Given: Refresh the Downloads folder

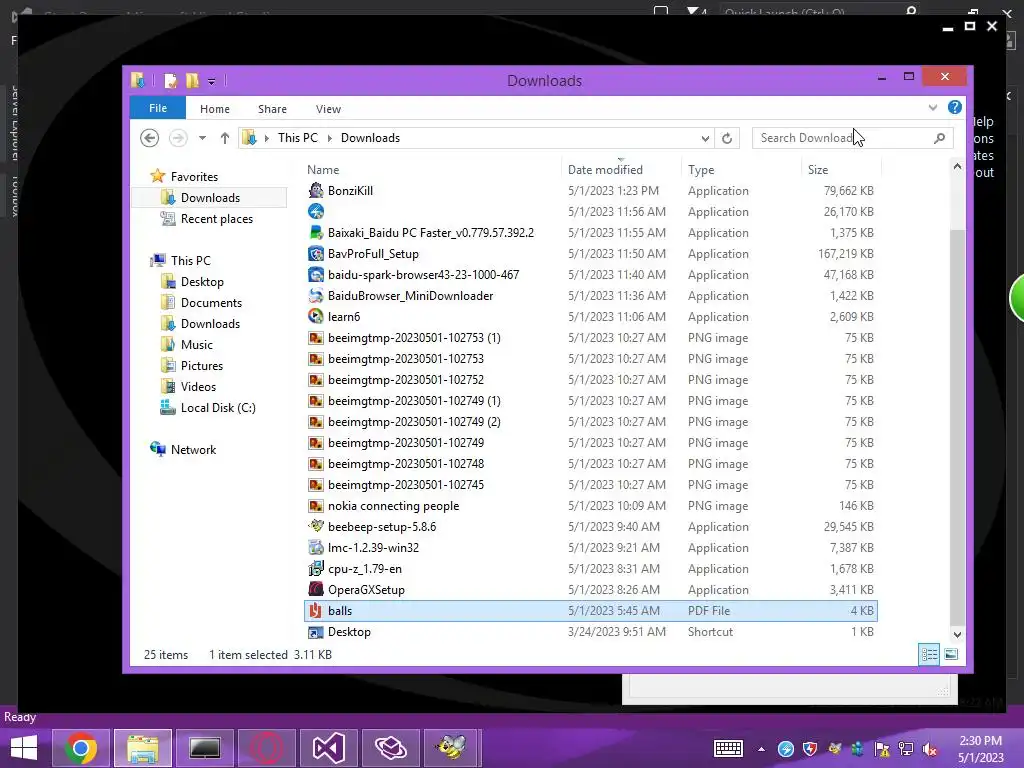Looking at the screenshot, I should pos(727,138).
